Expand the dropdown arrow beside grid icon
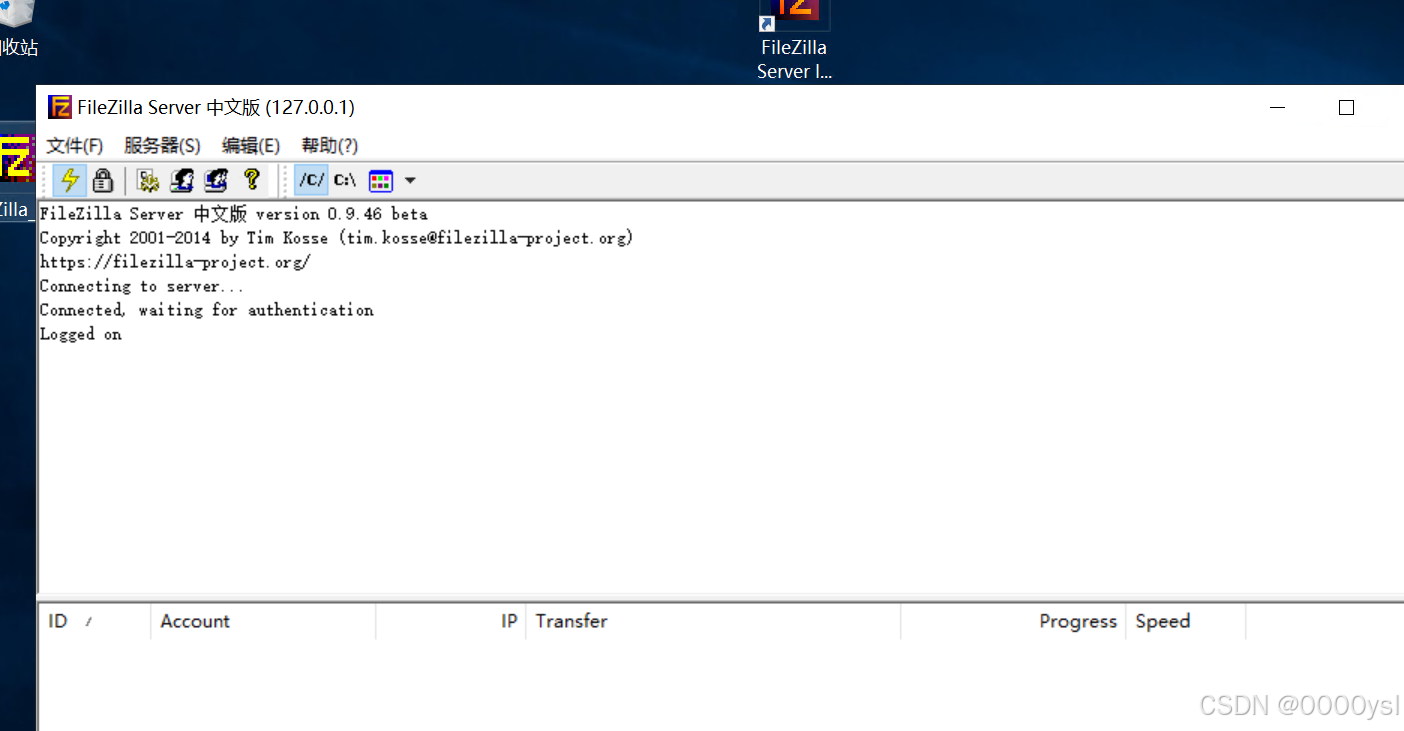1404x731 pixels. pyautogui.click(x=410, y=181)
